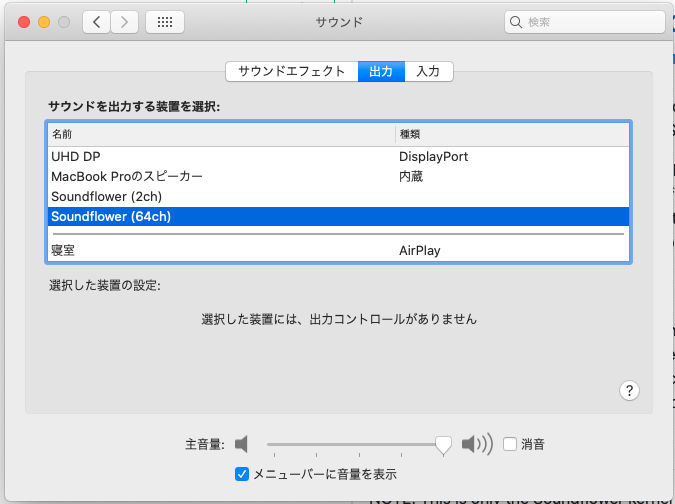
Task: Click in the 検索 search field
Action: 585,22
